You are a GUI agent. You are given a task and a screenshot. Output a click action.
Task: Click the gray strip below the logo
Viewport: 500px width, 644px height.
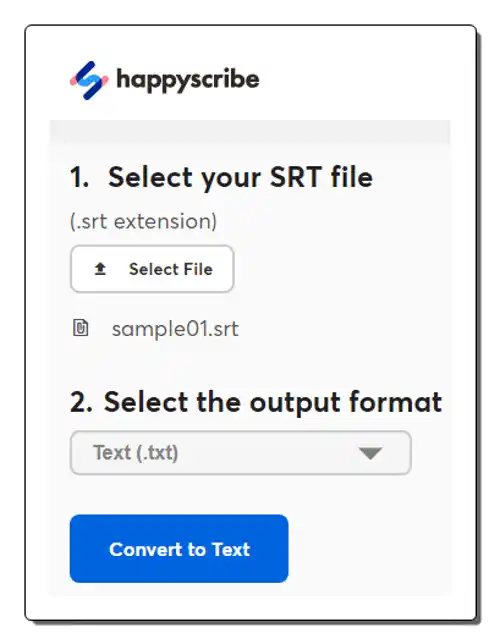[250, 132]
